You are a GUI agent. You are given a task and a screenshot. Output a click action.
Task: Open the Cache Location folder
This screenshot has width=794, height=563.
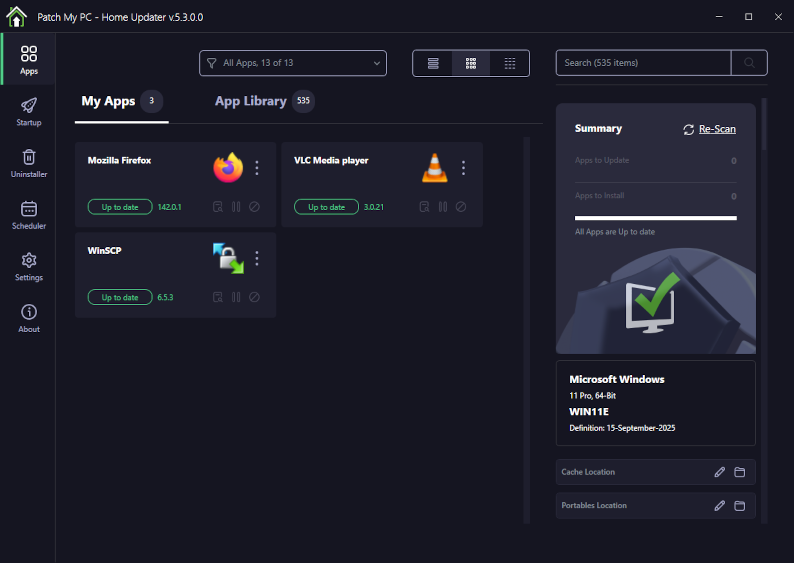click(739, 472)
